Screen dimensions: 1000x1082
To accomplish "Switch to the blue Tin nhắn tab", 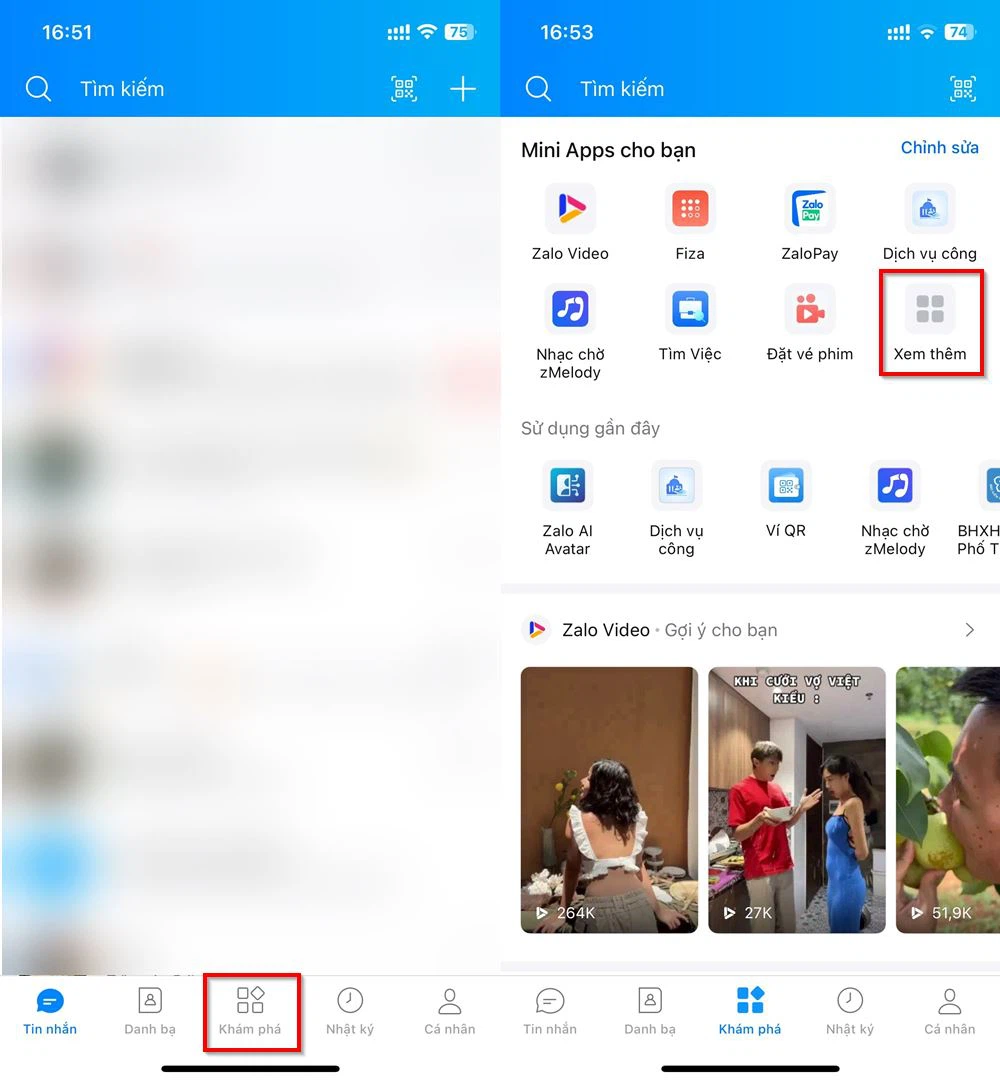I will click(x=50, y=1010).
